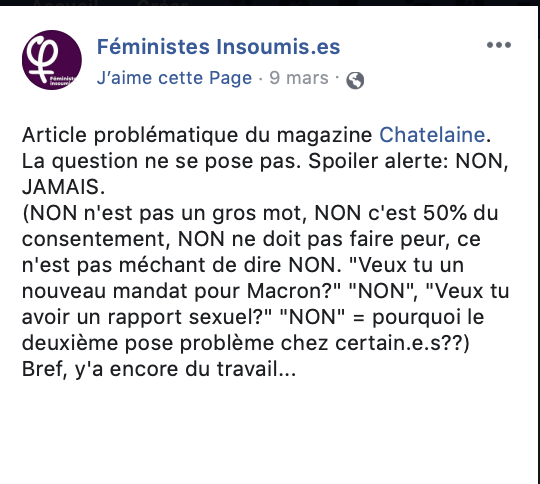Open the Féministes Insoumis.es page name link
The image size is (540, 484).
point(218,47)
